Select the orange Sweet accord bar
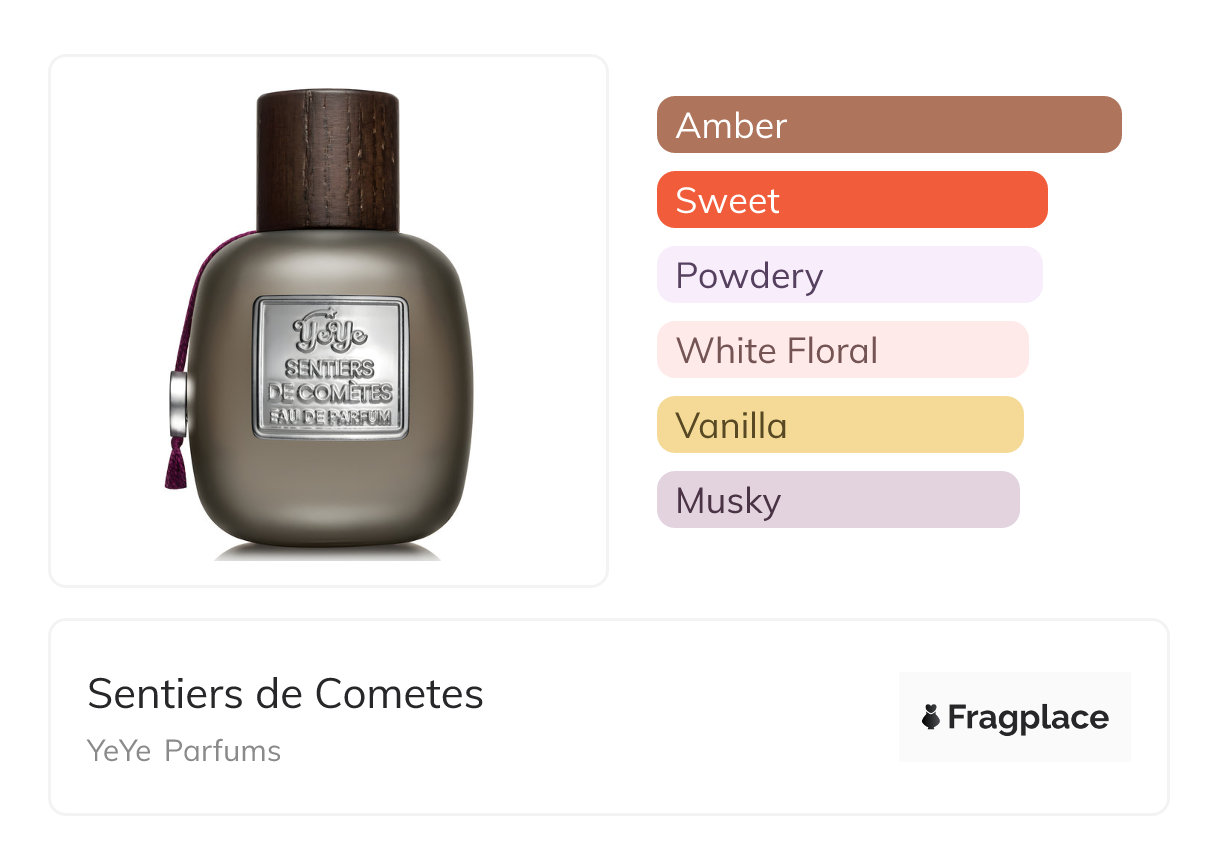The height and width of the screenshot is (864, 1218). (x=851, y=200)
